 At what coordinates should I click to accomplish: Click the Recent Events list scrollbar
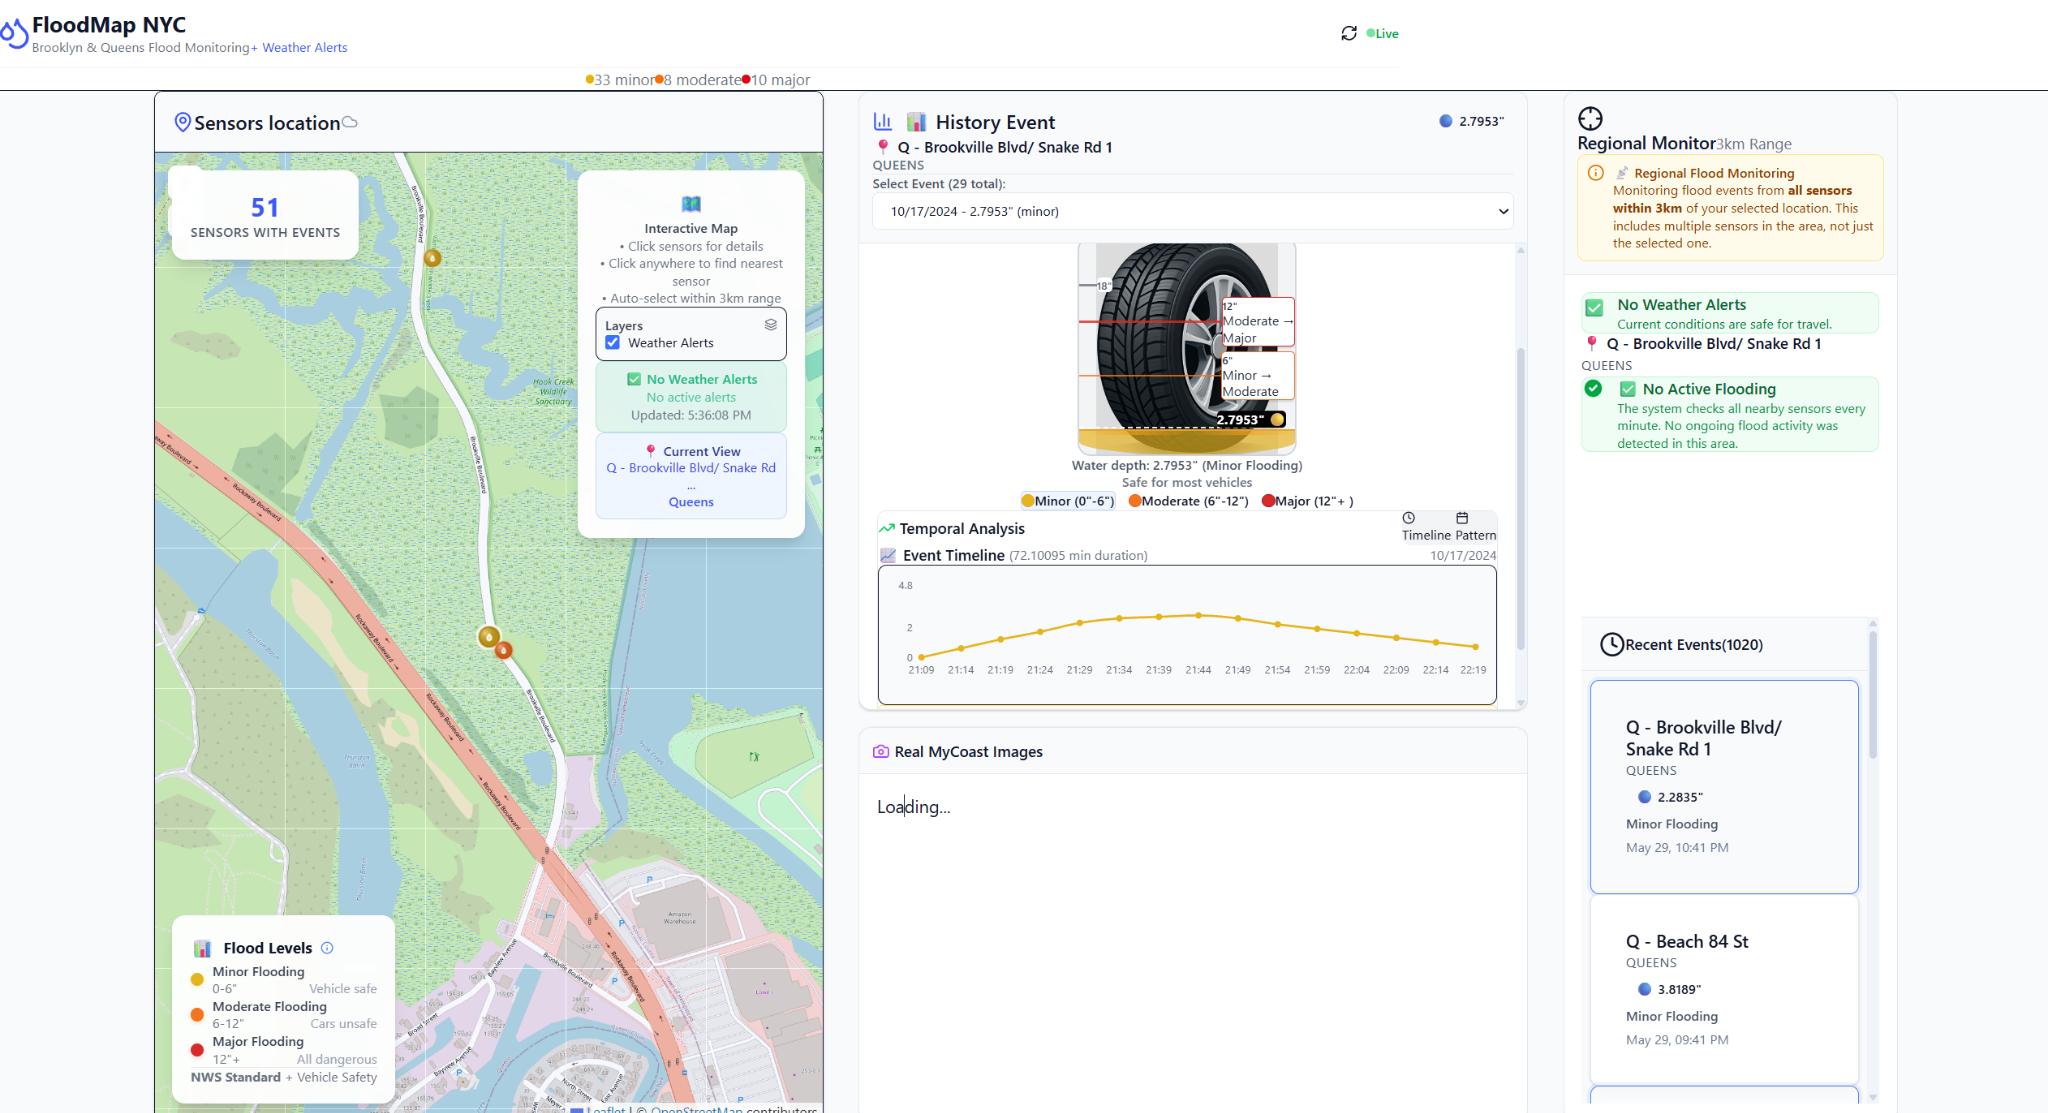point(1873,694)
